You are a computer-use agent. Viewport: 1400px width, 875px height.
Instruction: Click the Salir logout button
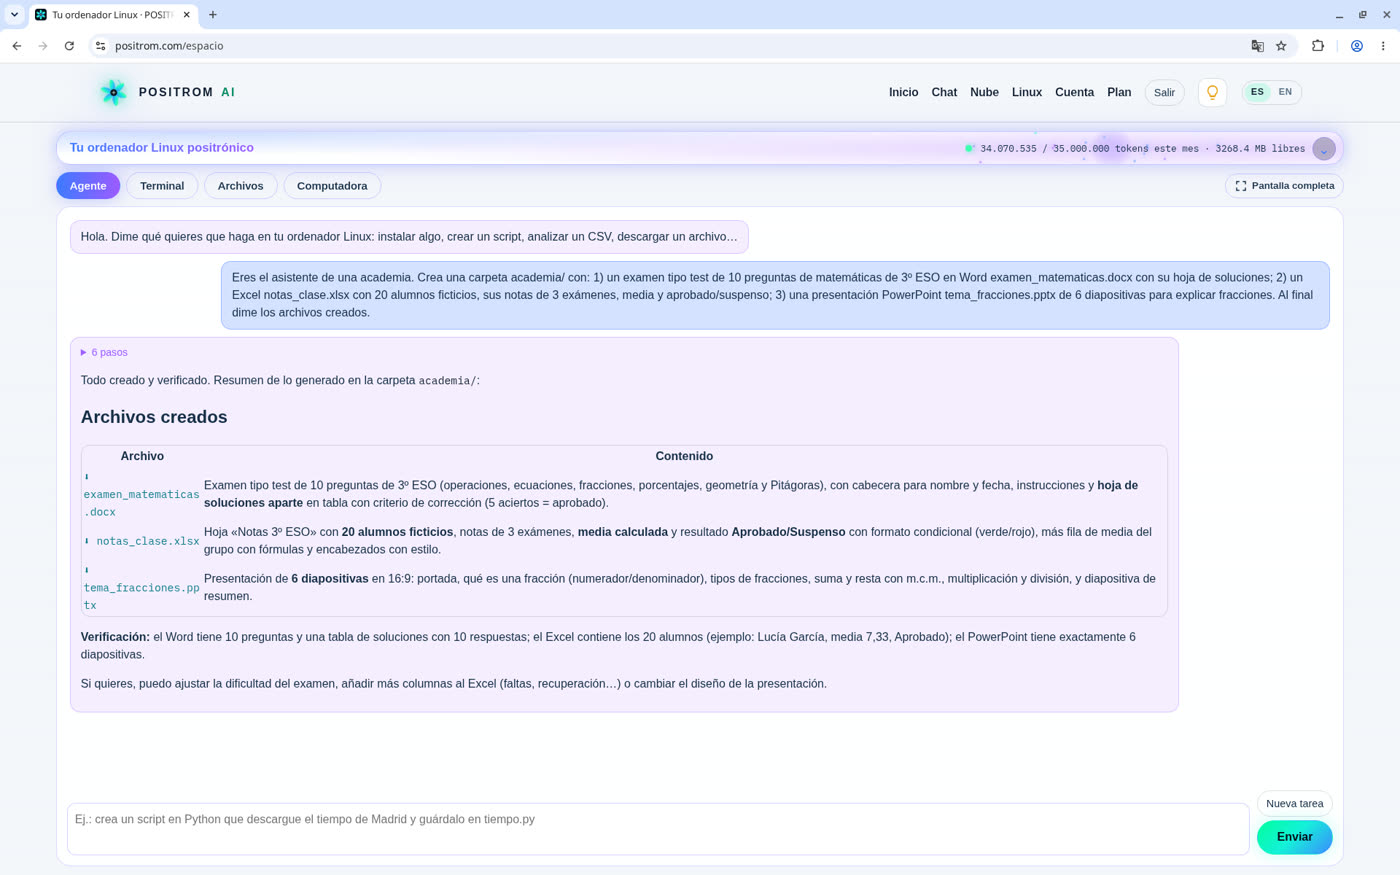(1164, 92)
